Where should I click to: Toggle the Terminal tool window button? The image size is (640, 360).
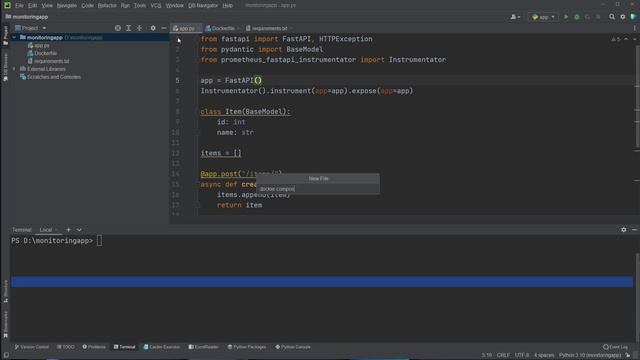tap(124, 347)
